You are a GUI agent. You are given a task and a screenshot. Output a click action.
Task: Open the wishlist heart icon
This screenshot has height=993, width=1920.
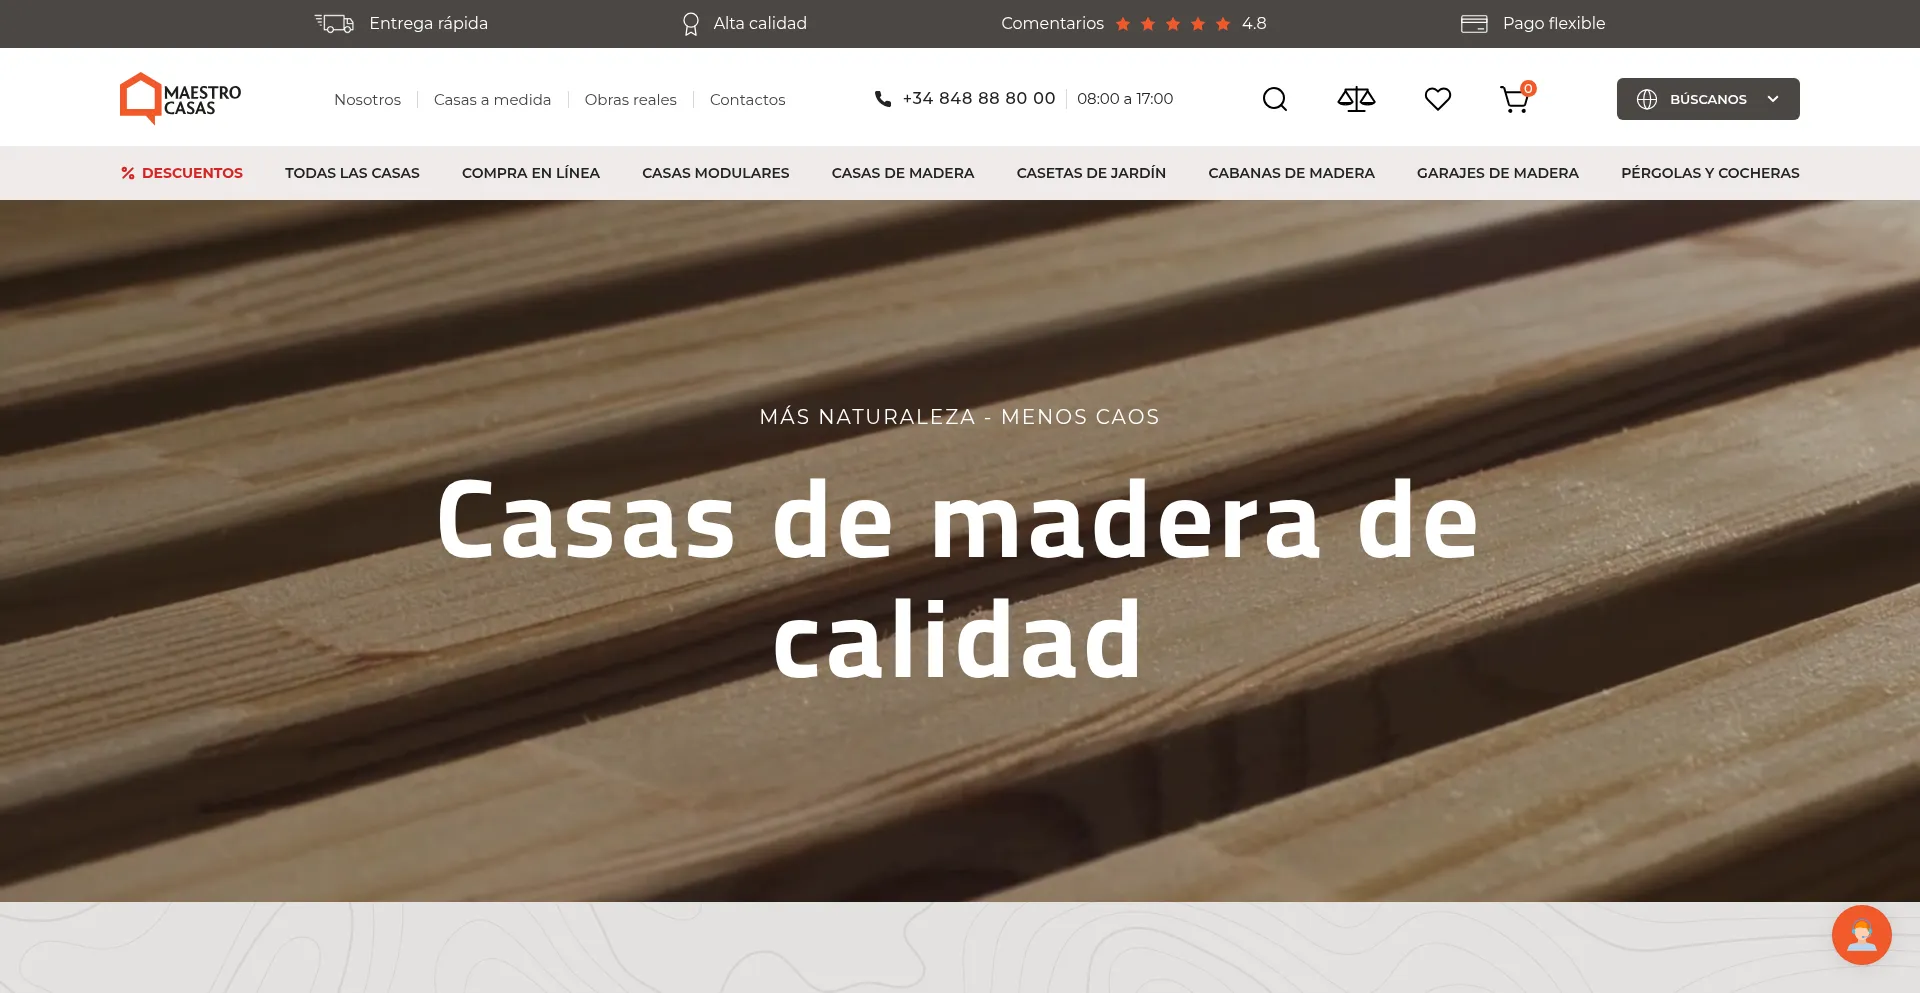click(1437, 99)
